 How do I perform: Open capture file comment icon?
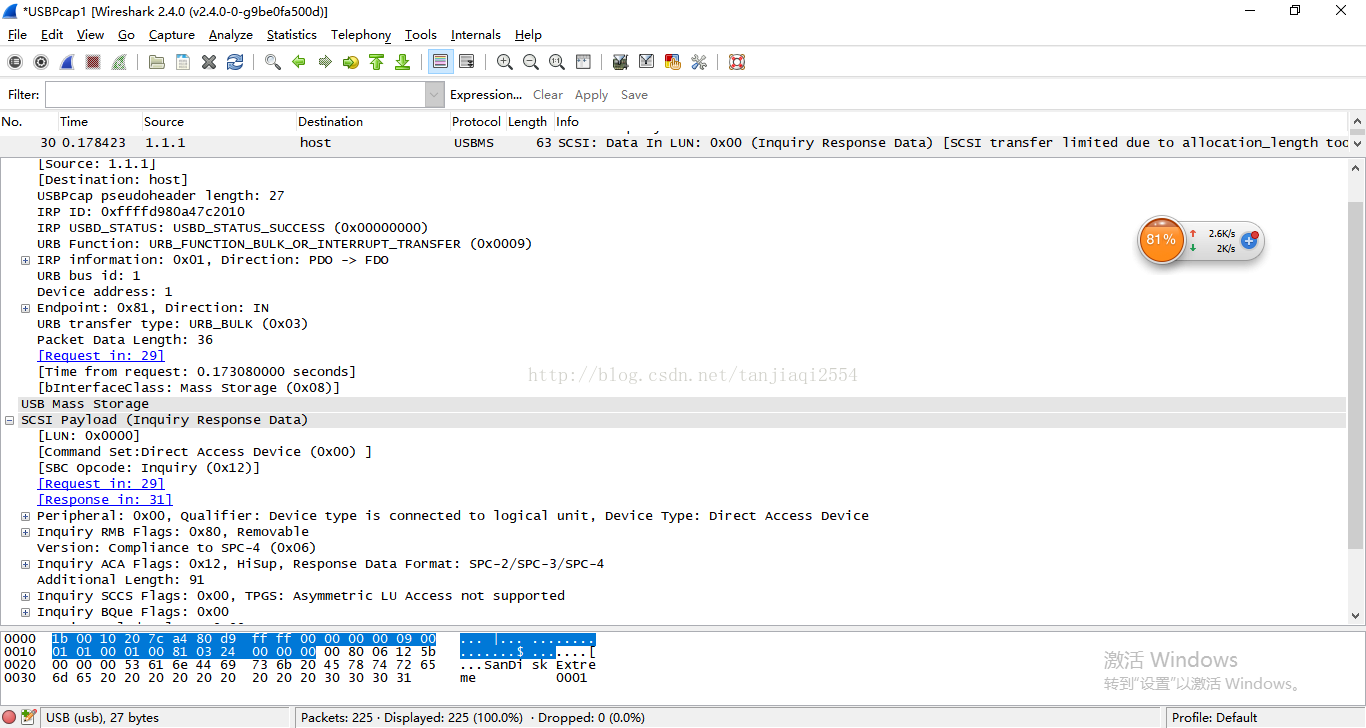tap(29, 717)
